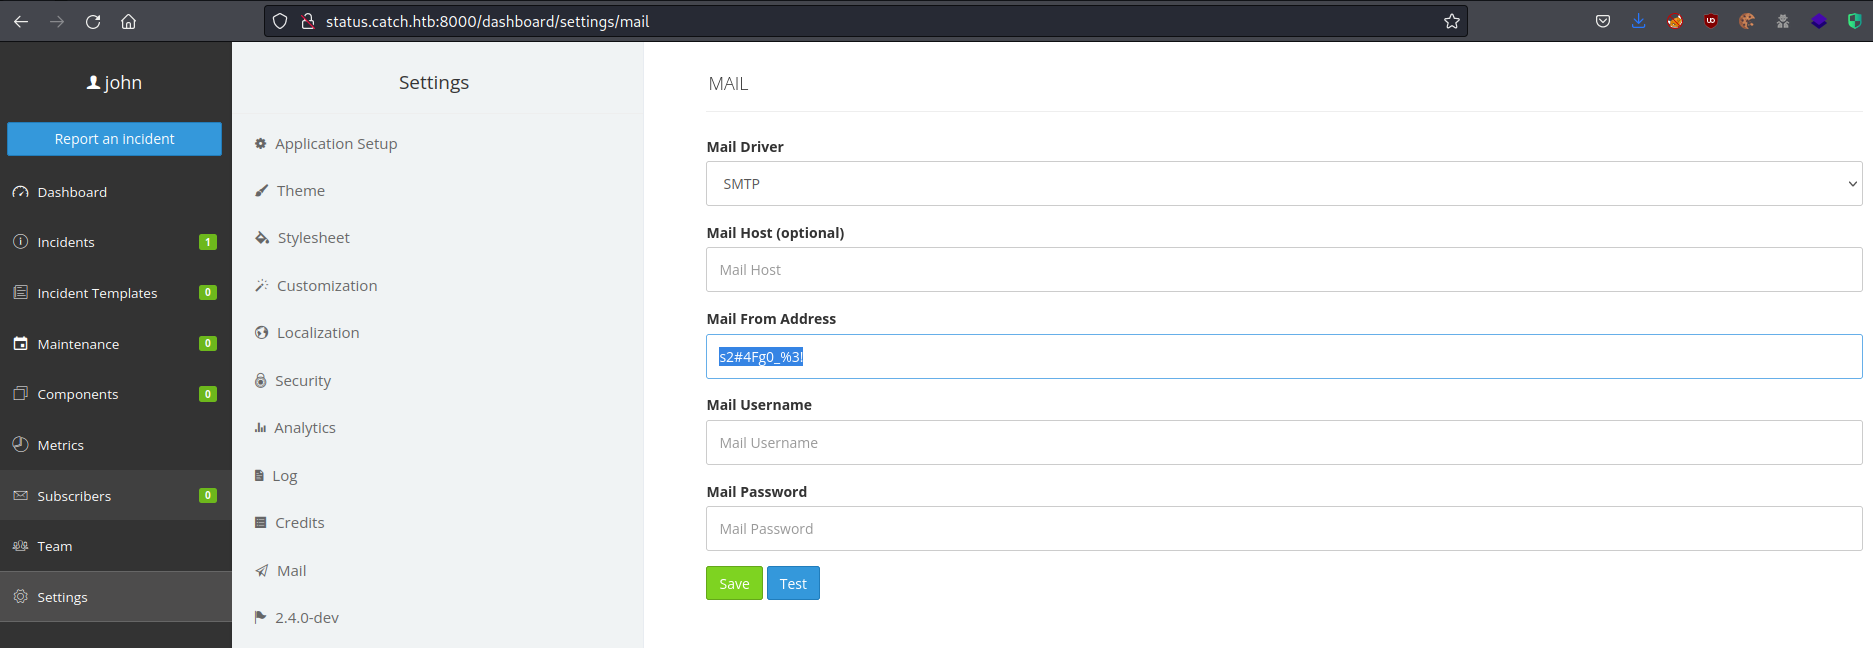Click the Incidents count badge
This screenshot has height=648, width=1873.
[208, 242]
